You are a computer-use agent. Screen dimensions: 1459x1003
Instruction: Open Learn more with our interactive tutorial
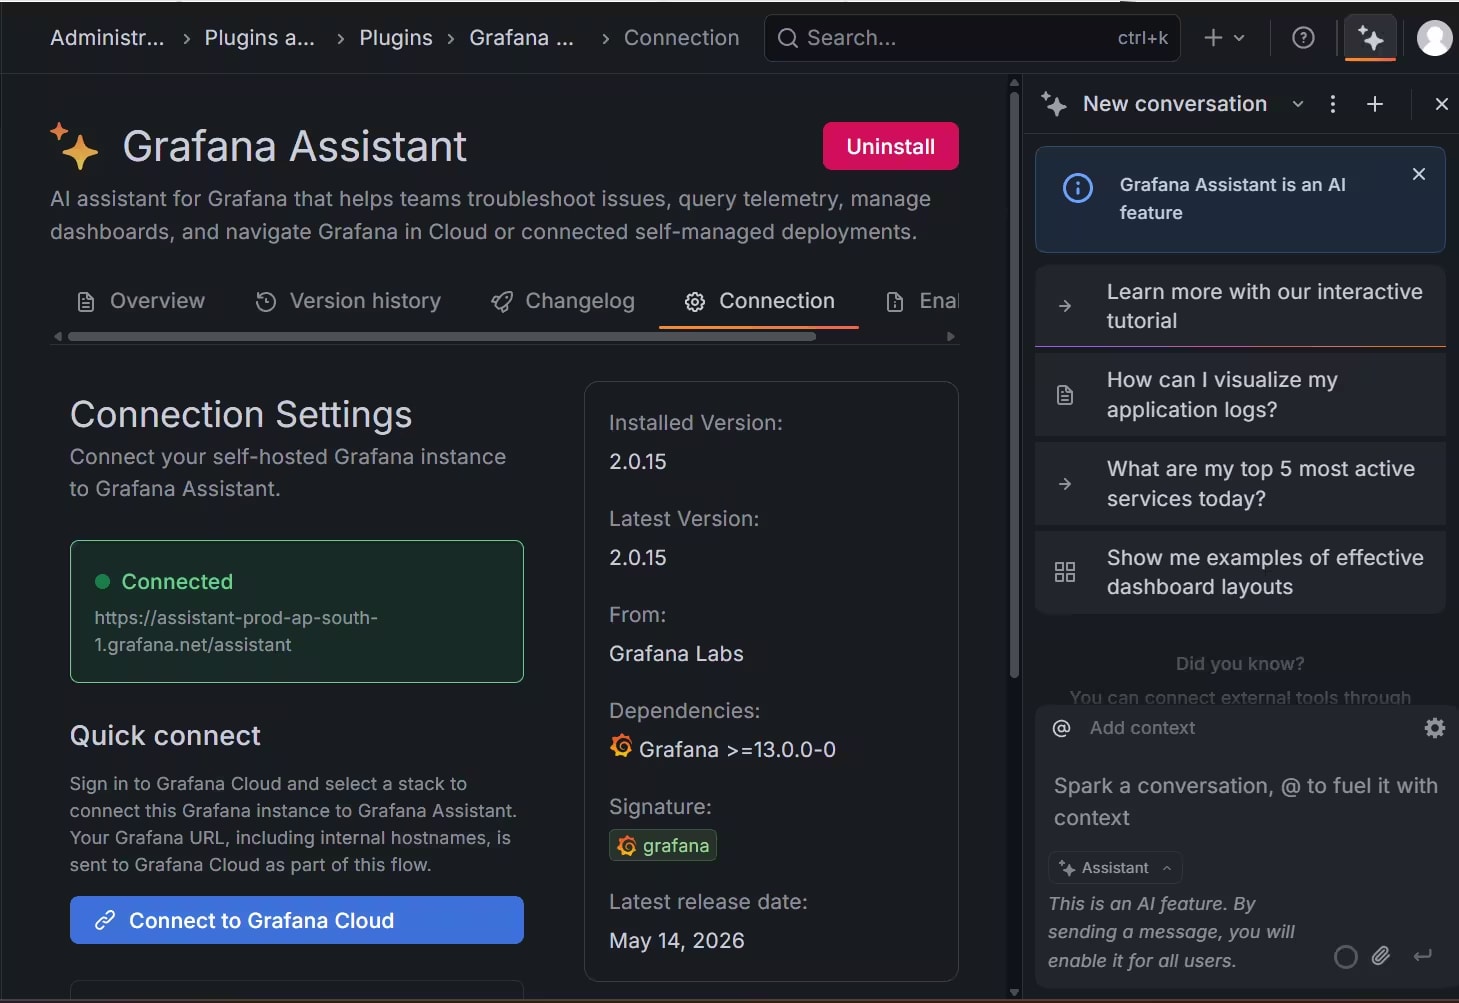1240,306
